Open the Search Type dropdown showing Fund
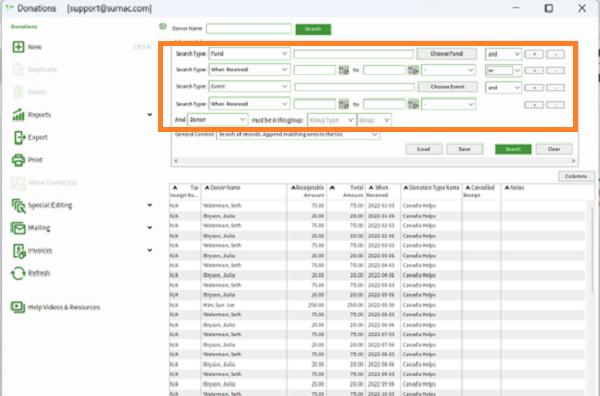The image size is (600, 396). point(249,54)
